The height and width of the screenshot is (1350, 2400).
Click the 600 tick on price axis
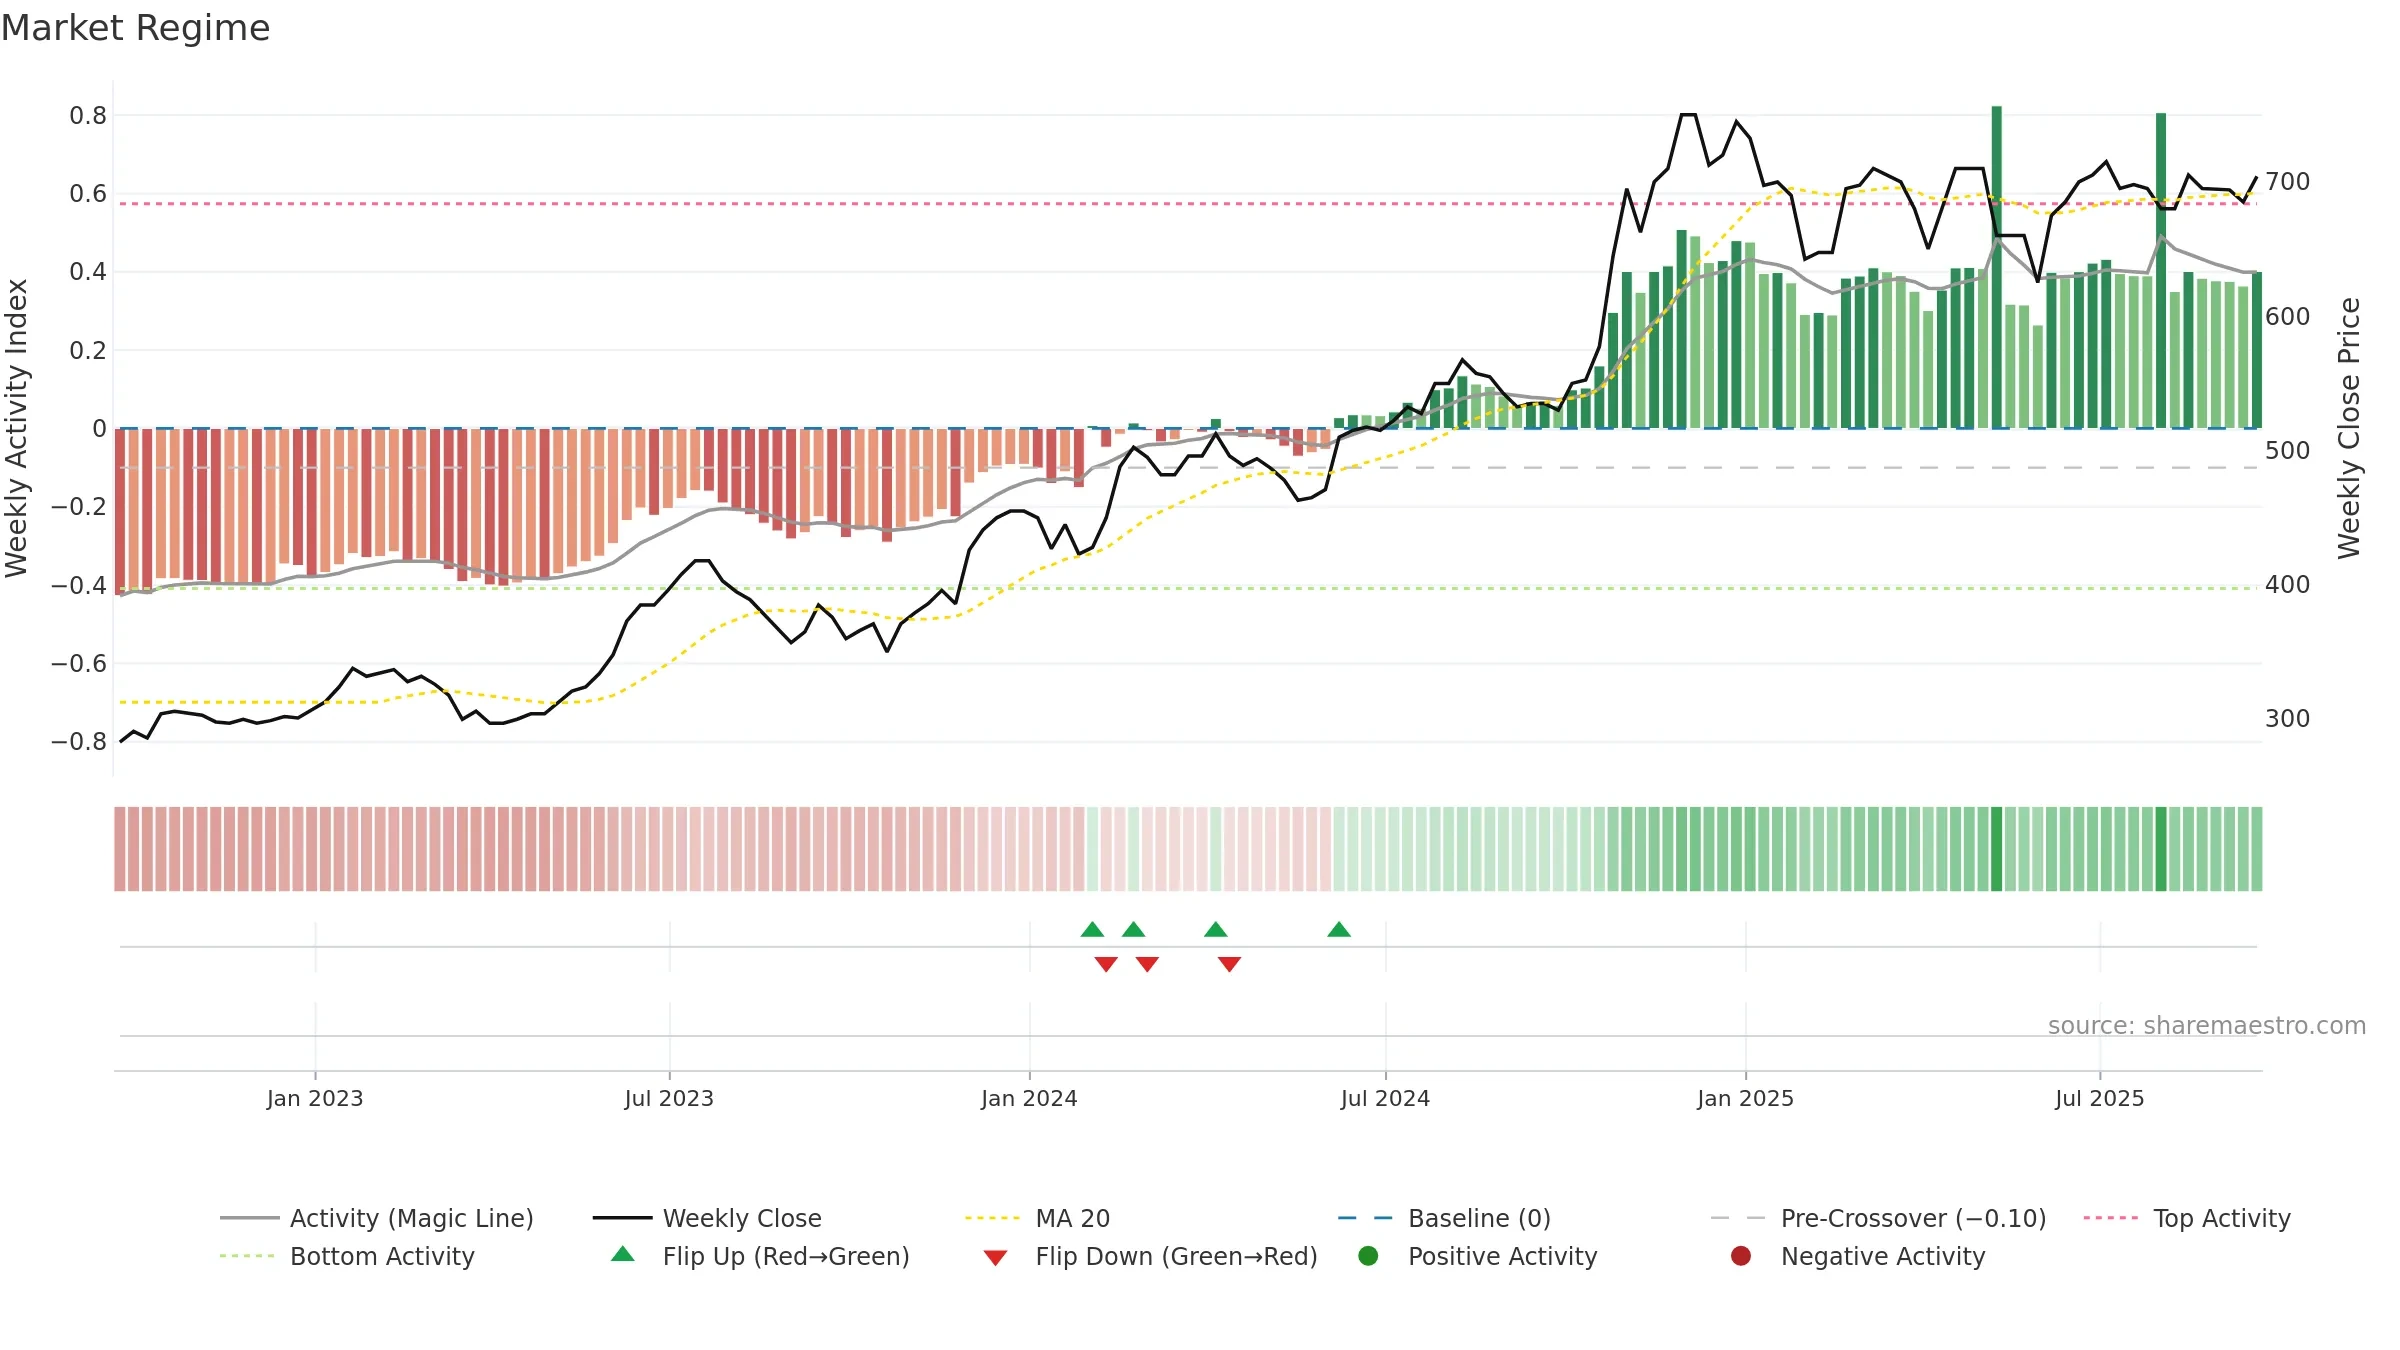click(x=2288, y=317)
